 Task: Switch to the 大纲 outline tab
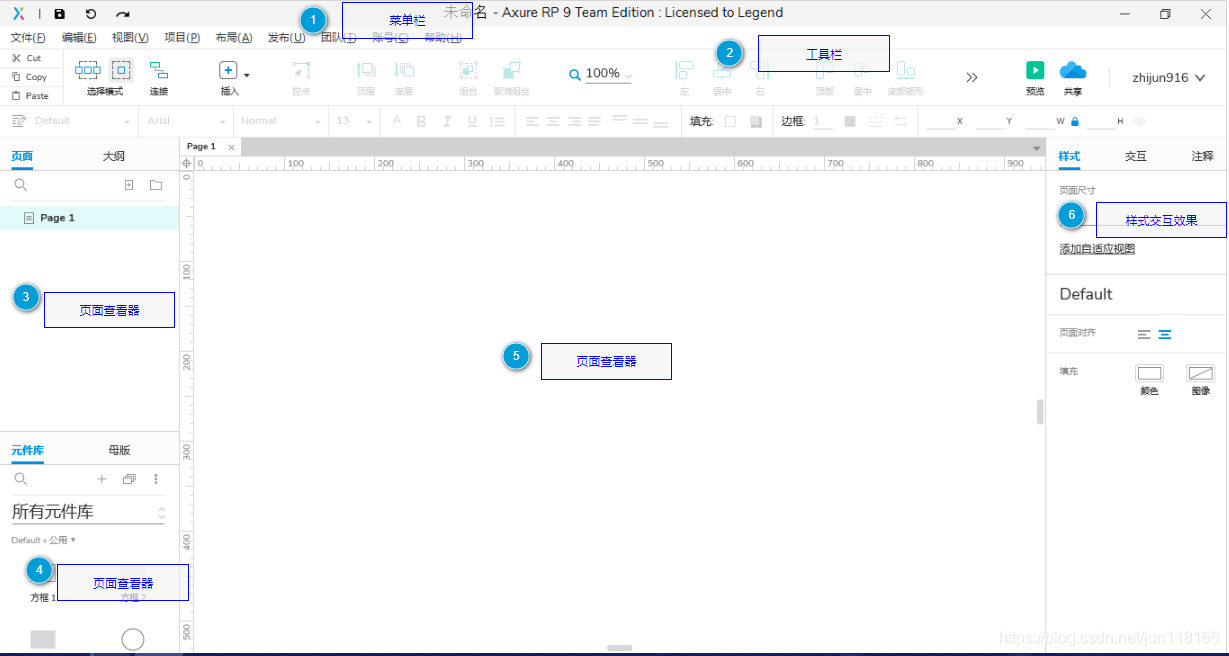pyautogui.click(x=114, y=157)
